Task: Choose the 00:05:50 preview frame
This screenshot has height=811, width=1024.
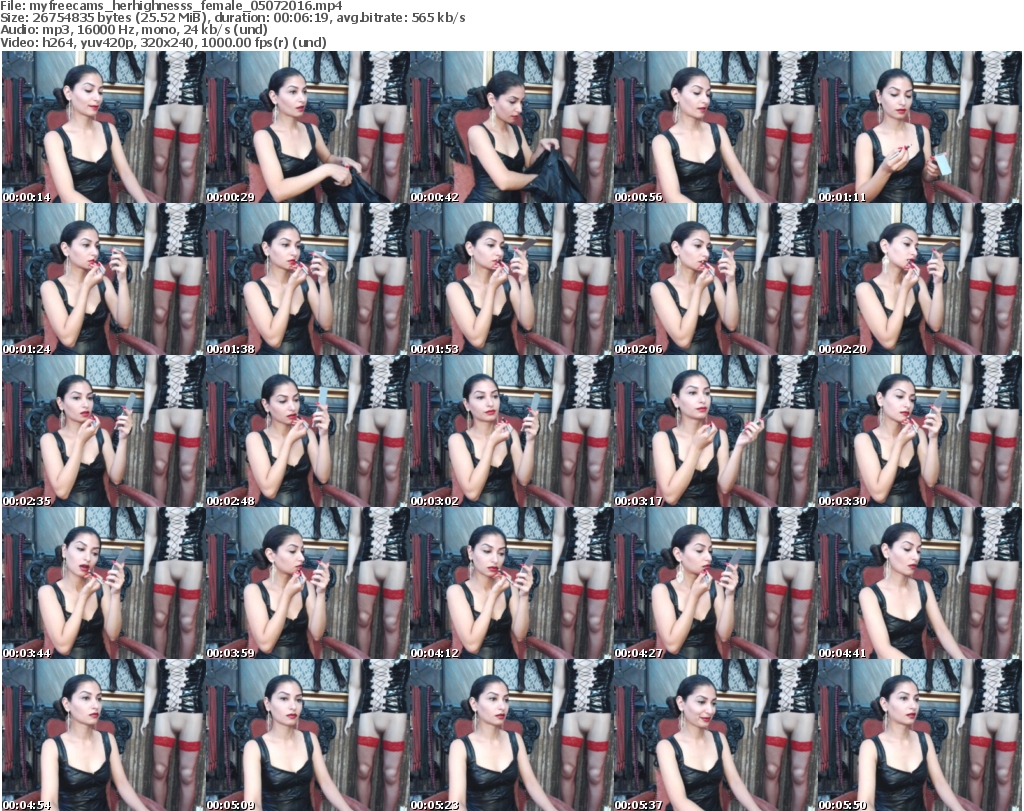Action: [x=919, y=735]
